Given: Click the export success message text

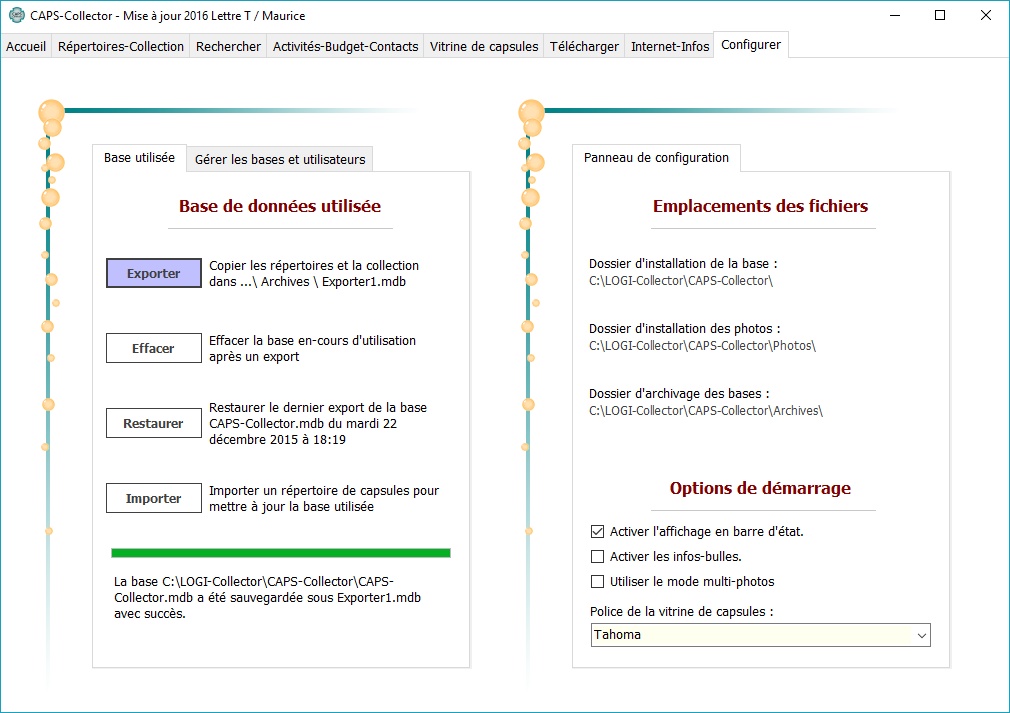Looking at the screenshot, I should point(267,598).
